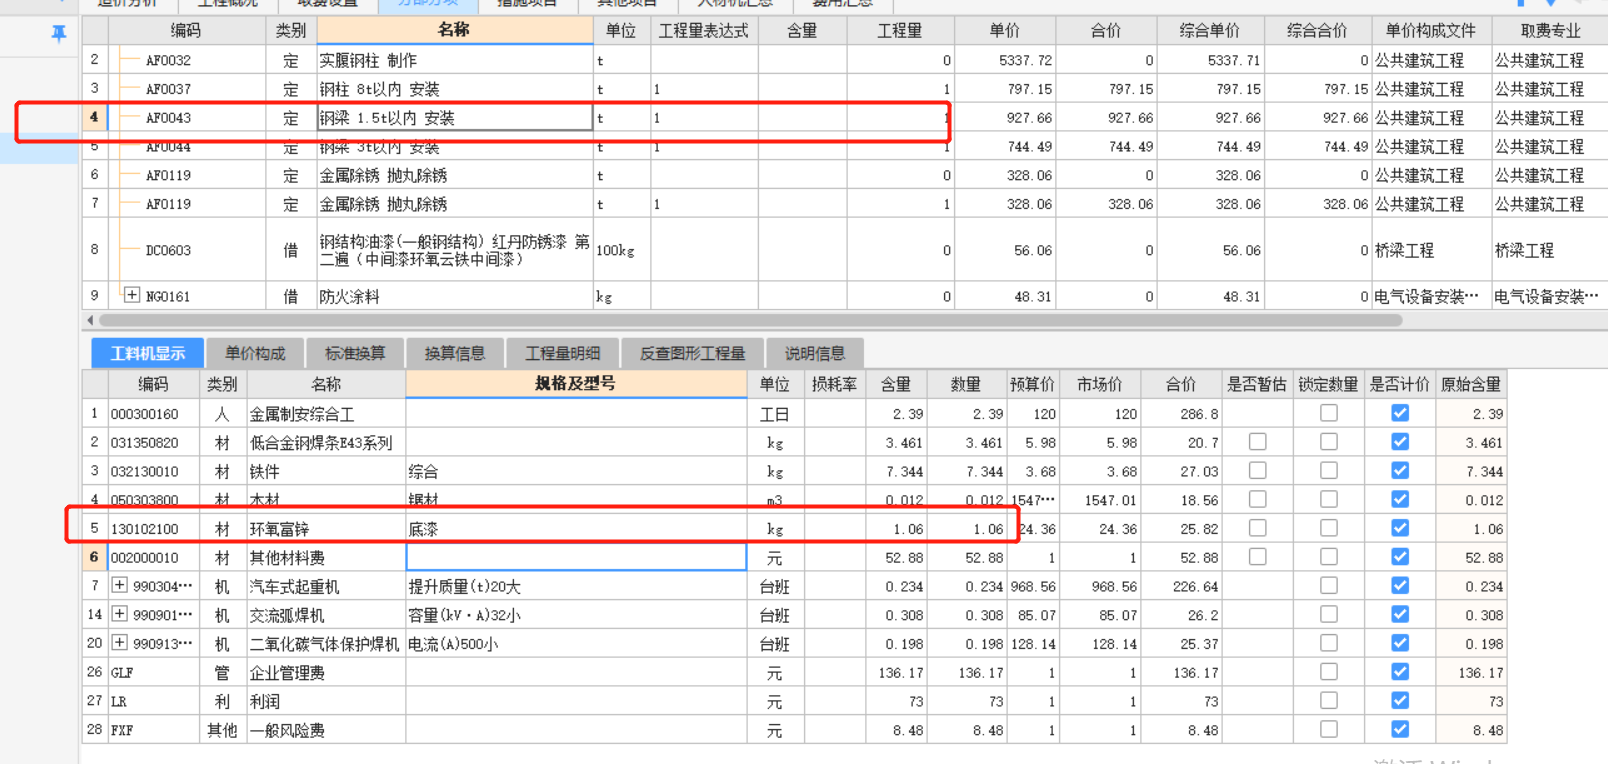This screenshot has width=1608, height=764.
Task: Open the 单价构成 tab
Action: point(255,353)
